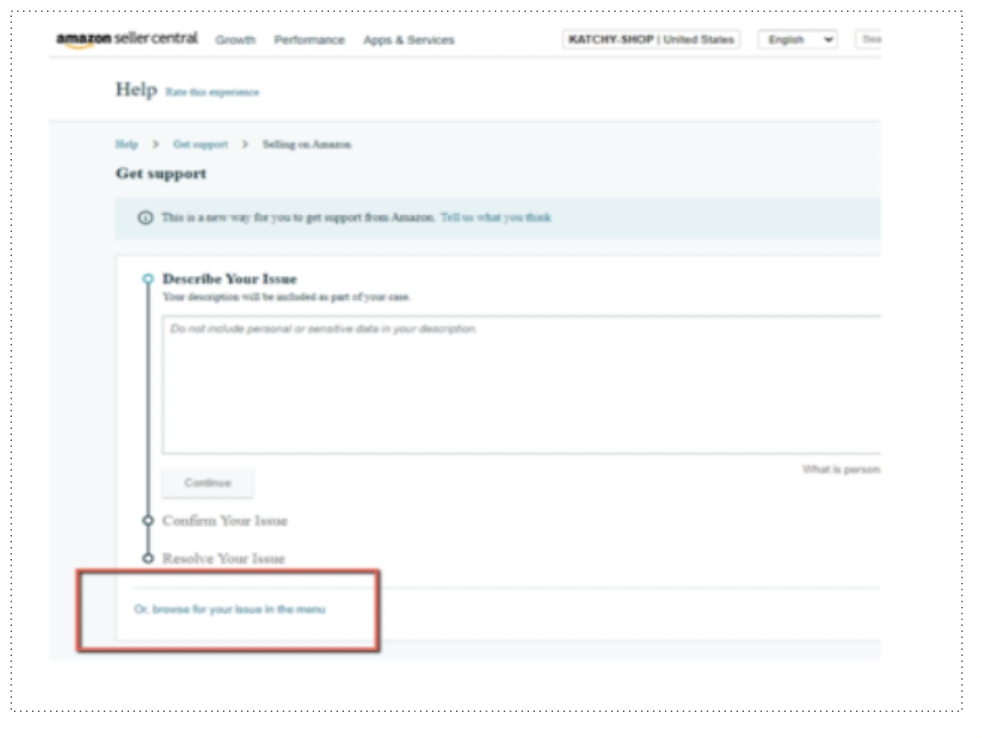This screenshot has width=982, height=738.
Task: Open the KATCHY SHOP United States account selector
Action: 651,39
